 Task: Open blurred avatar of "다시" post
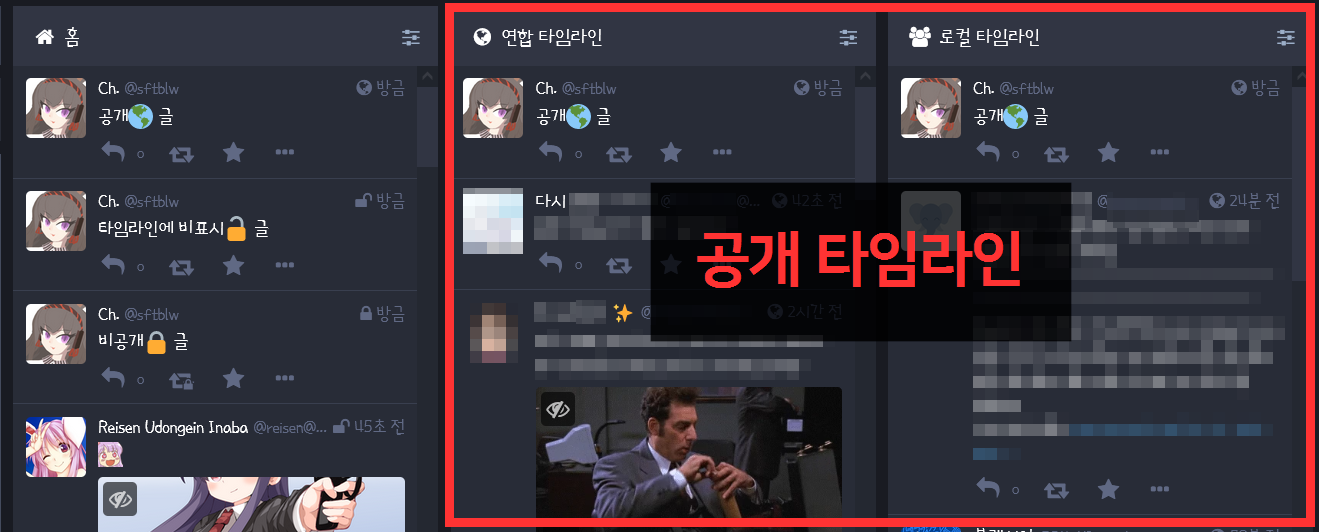point(493,221)
